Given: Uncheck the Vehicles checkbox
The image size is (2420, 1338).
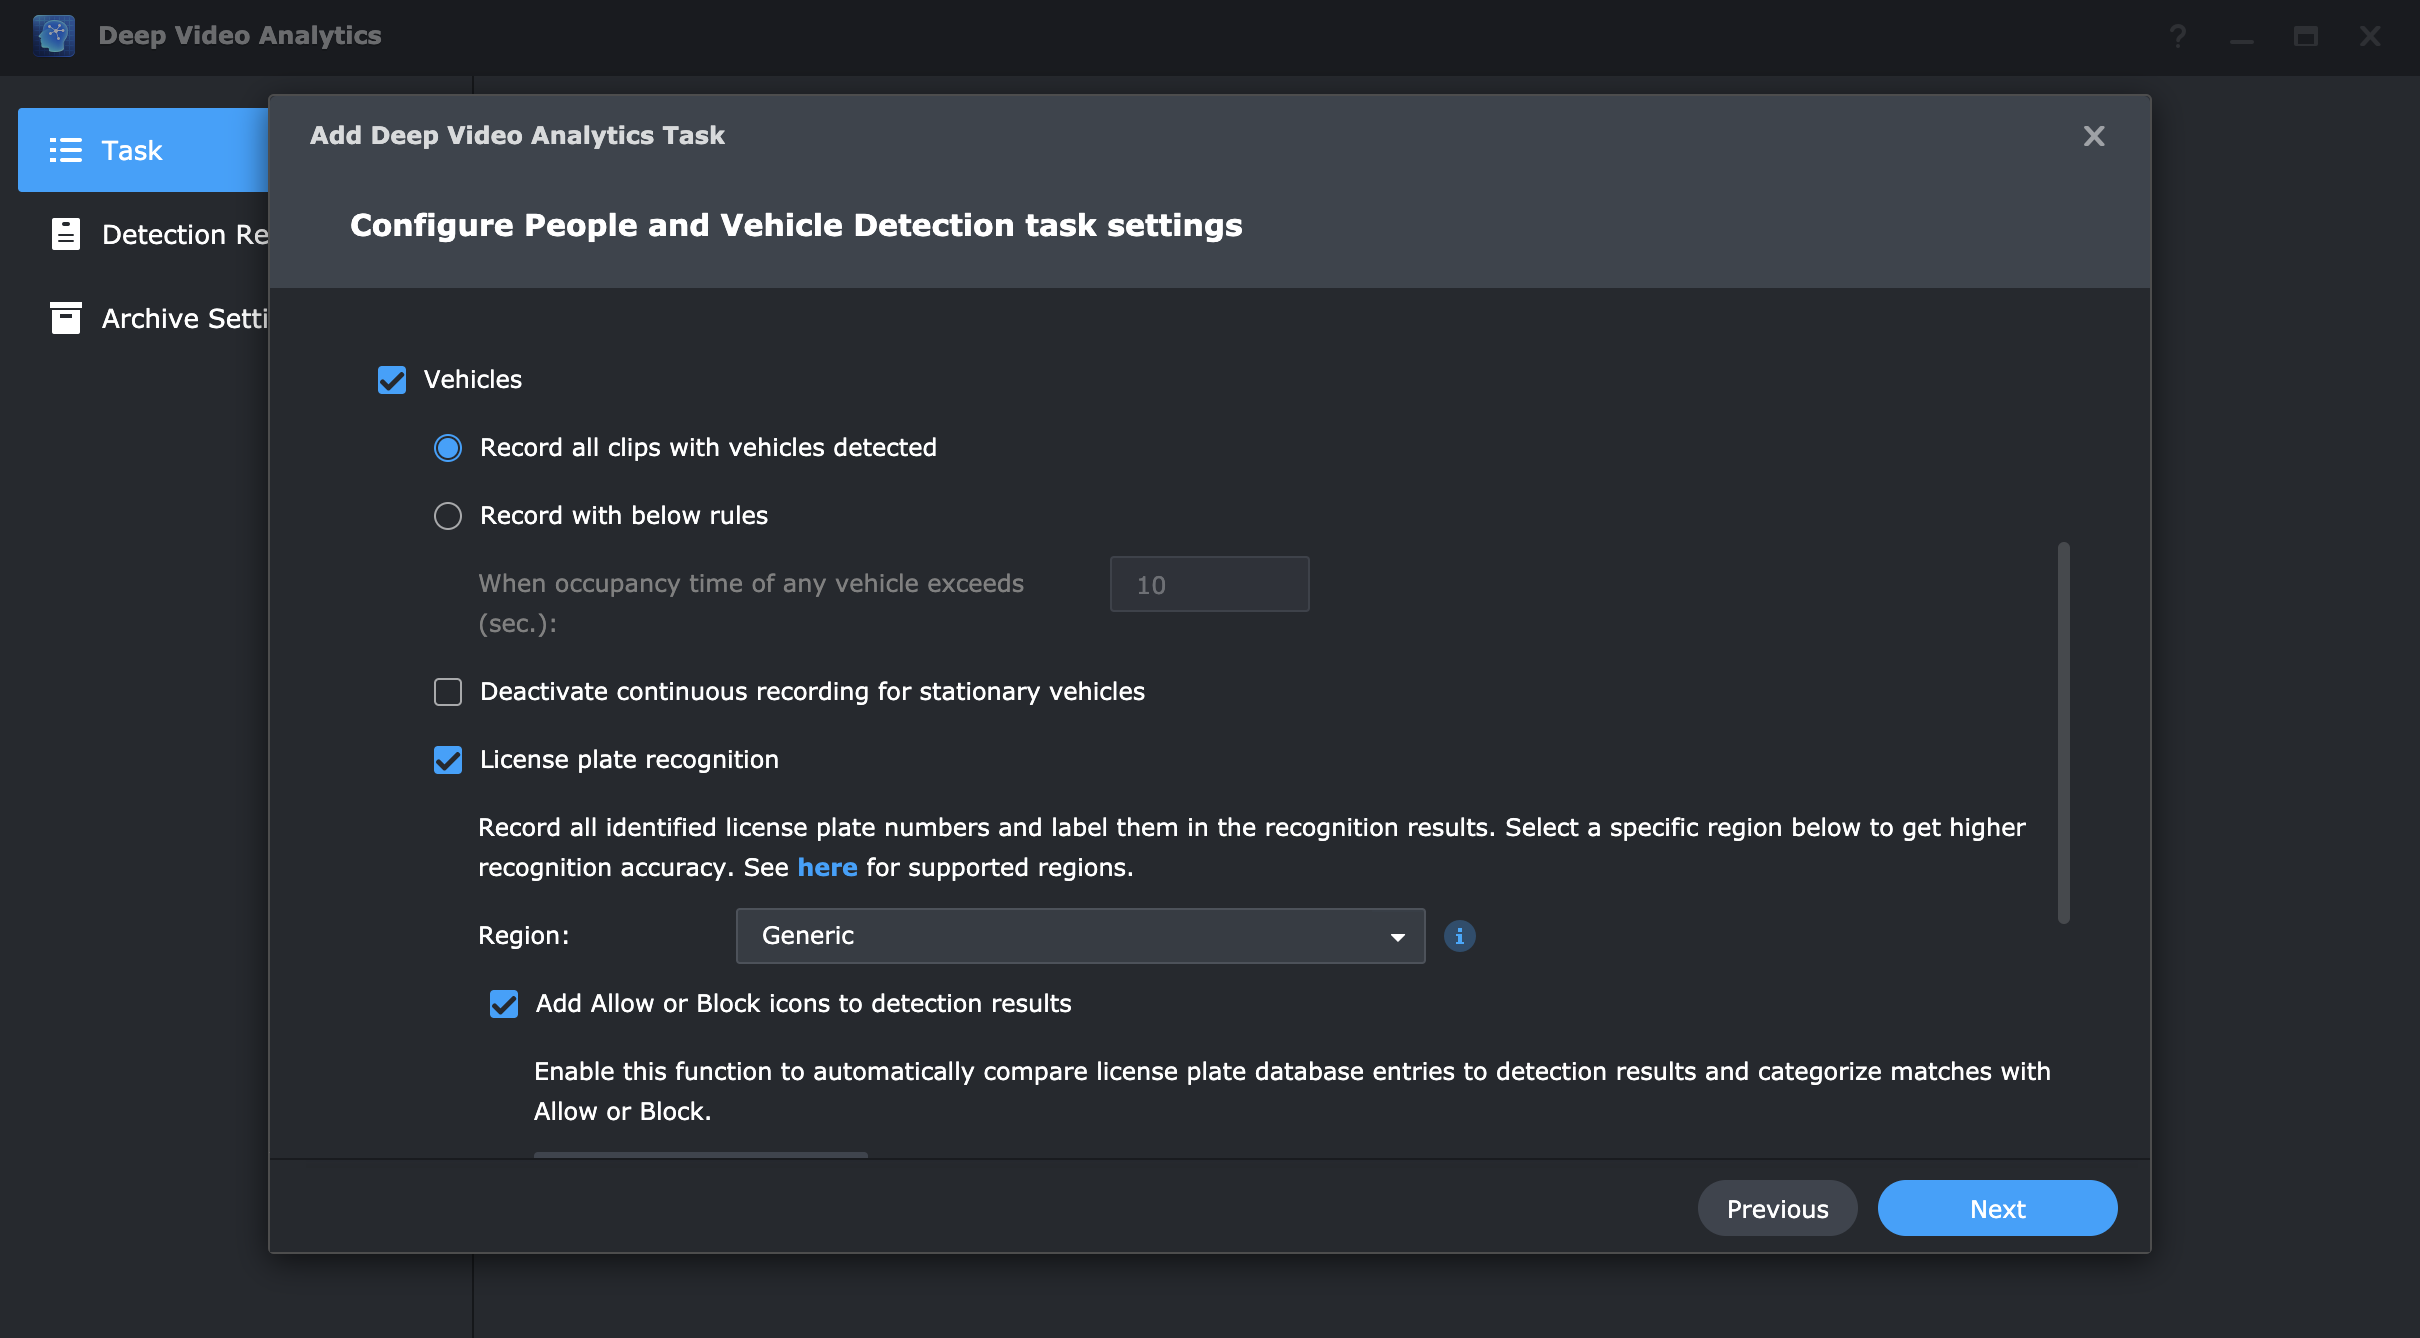Looking at the screenshot, I should click(x=392, y=380).
